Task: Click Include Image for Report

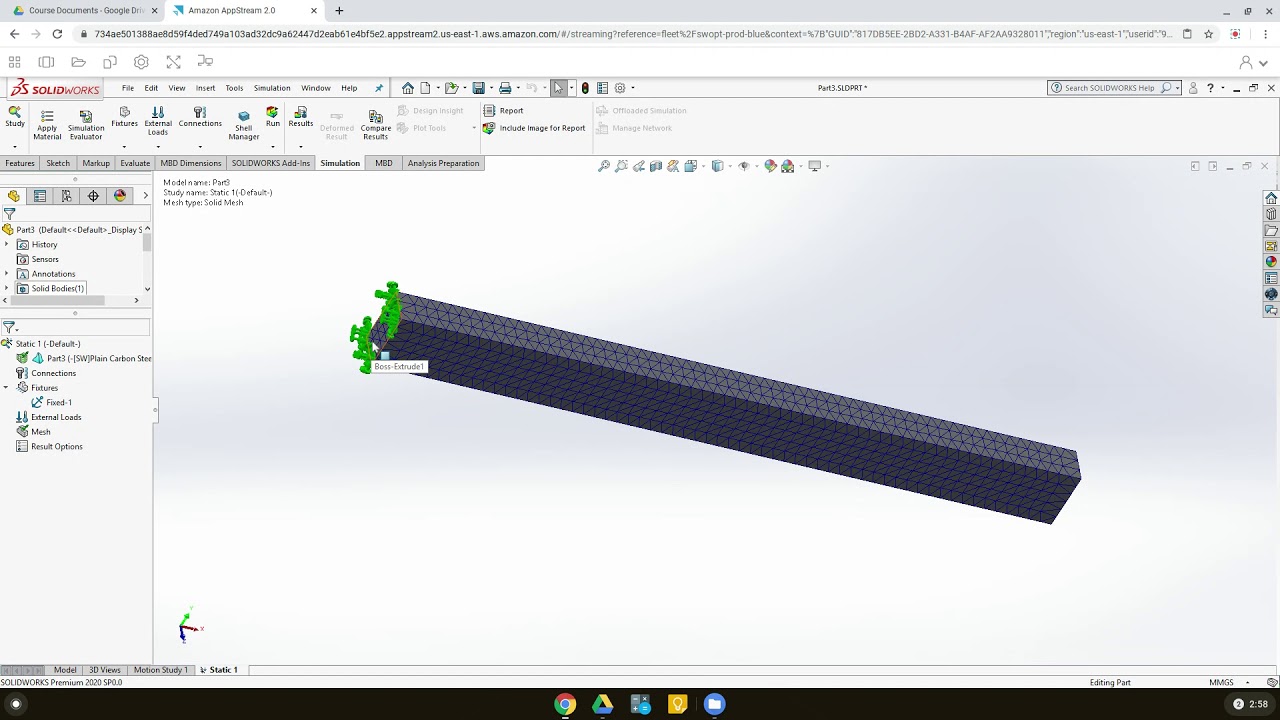Action: click(534, 128)
